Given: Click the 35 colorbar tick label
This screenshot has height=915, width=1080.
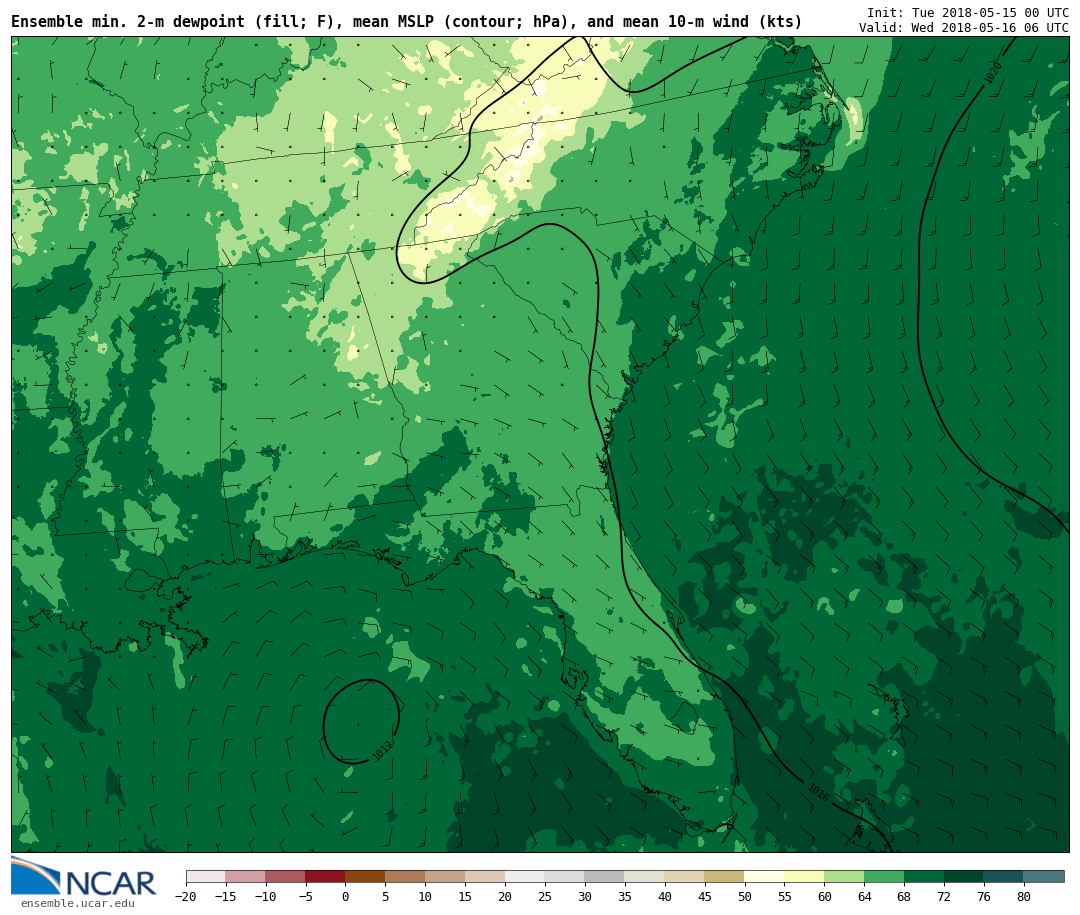Looking at the screenshot, I should tap(625, 896).
